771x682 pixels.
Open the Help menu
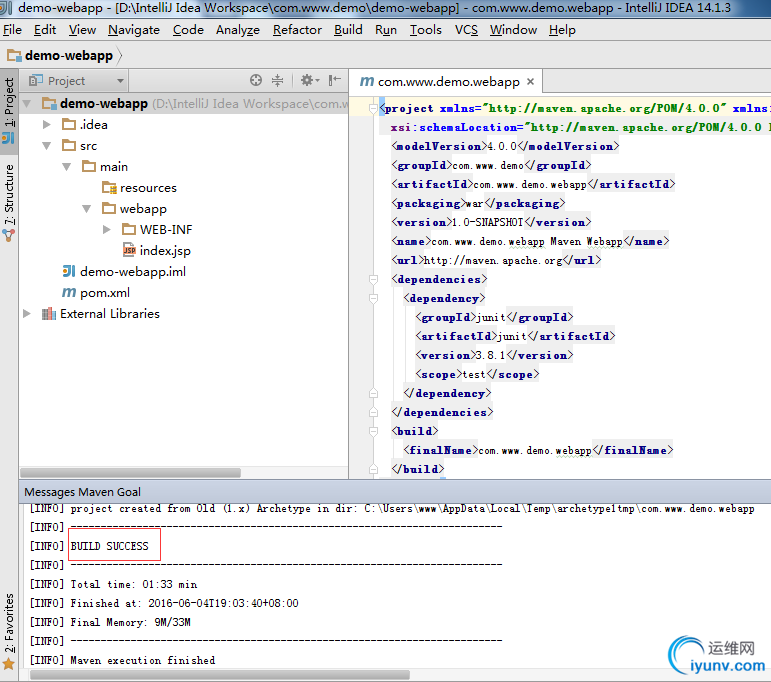tap(562, 30)
